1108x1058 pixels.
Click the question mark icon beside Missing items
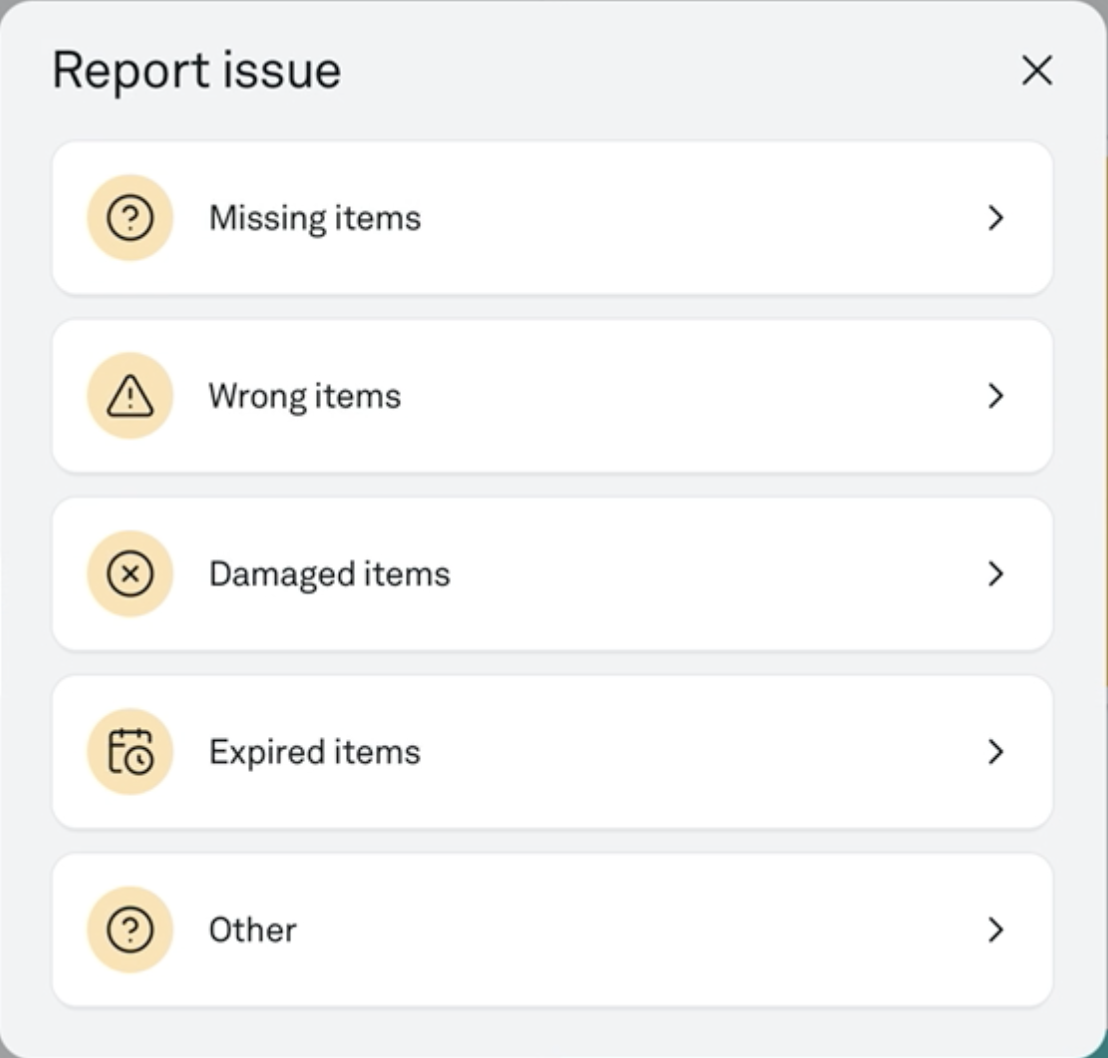pyautogui.click(x=130, y=218)
